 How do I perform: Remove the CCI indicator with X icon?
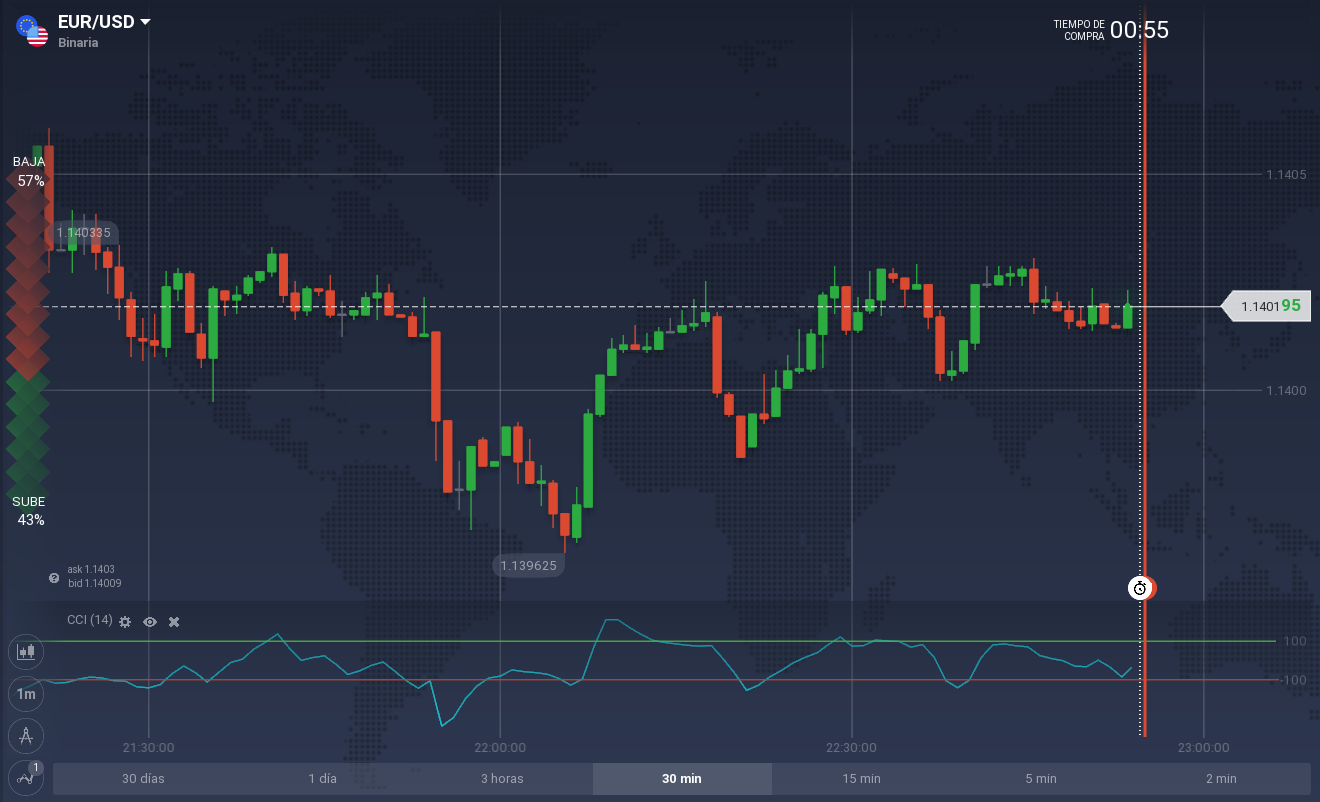point(174,622)
